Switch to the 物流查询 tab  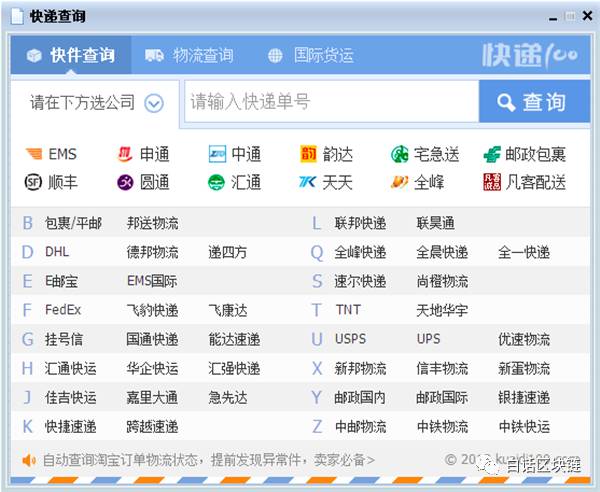pyautogui.click(x=189, y=55)
